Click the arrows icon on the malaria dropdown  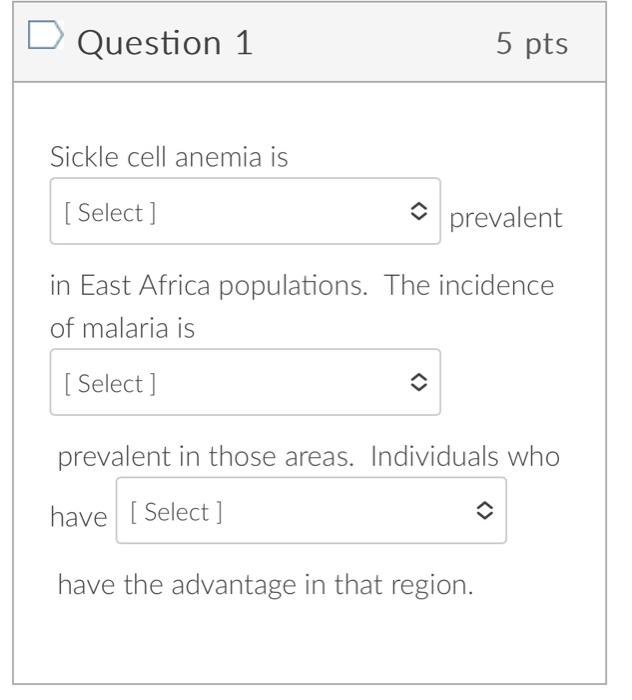418,383
